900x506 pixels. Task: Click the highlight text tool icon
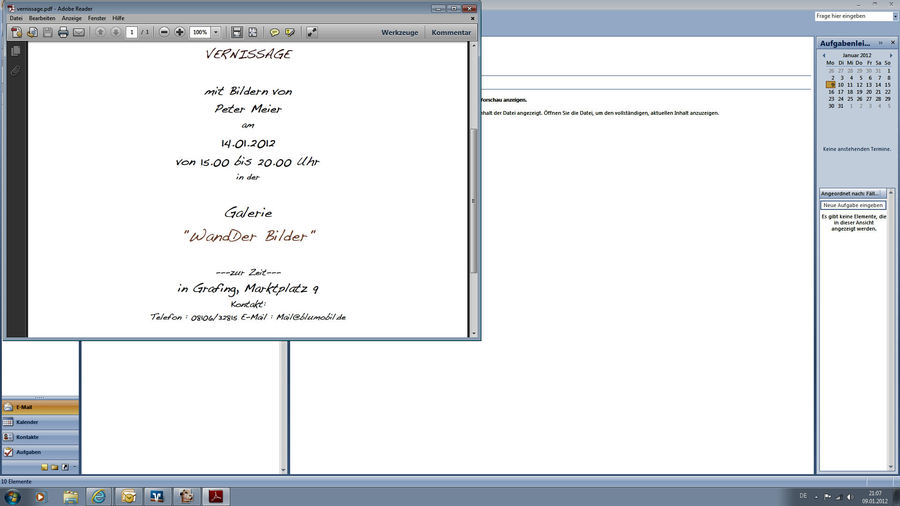(289, 32)
